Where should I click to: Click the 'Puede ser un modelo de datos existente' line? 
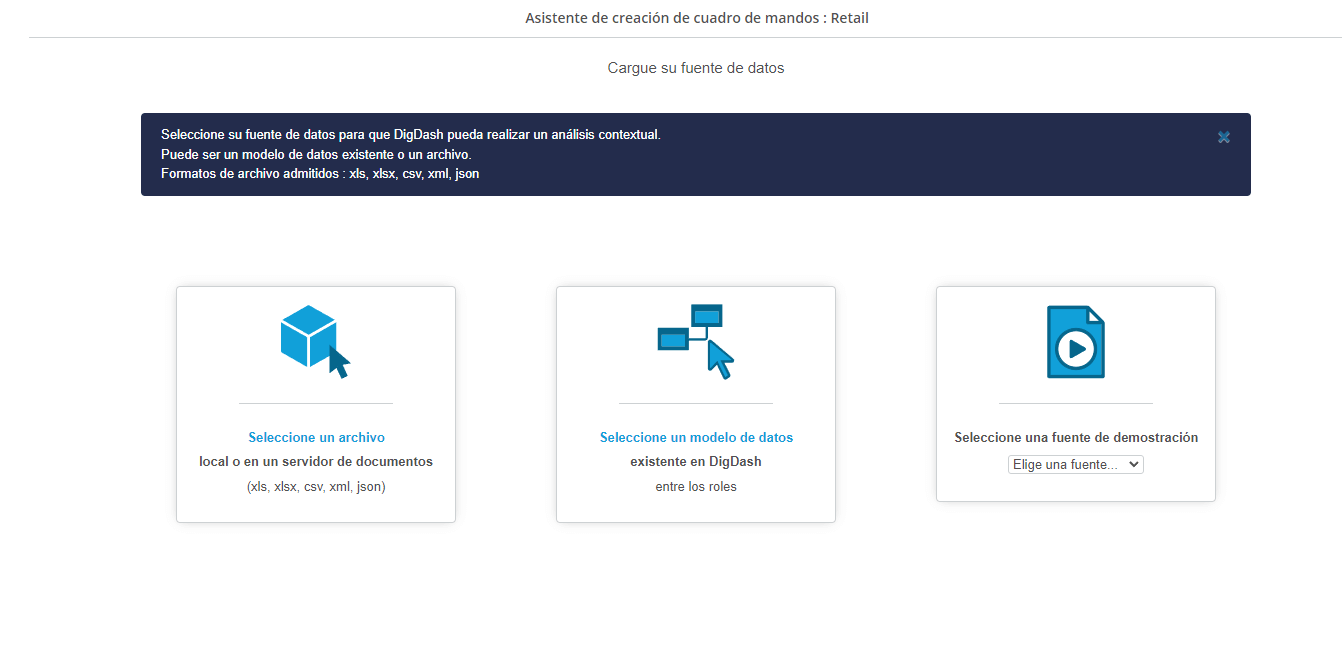point(316,155)
